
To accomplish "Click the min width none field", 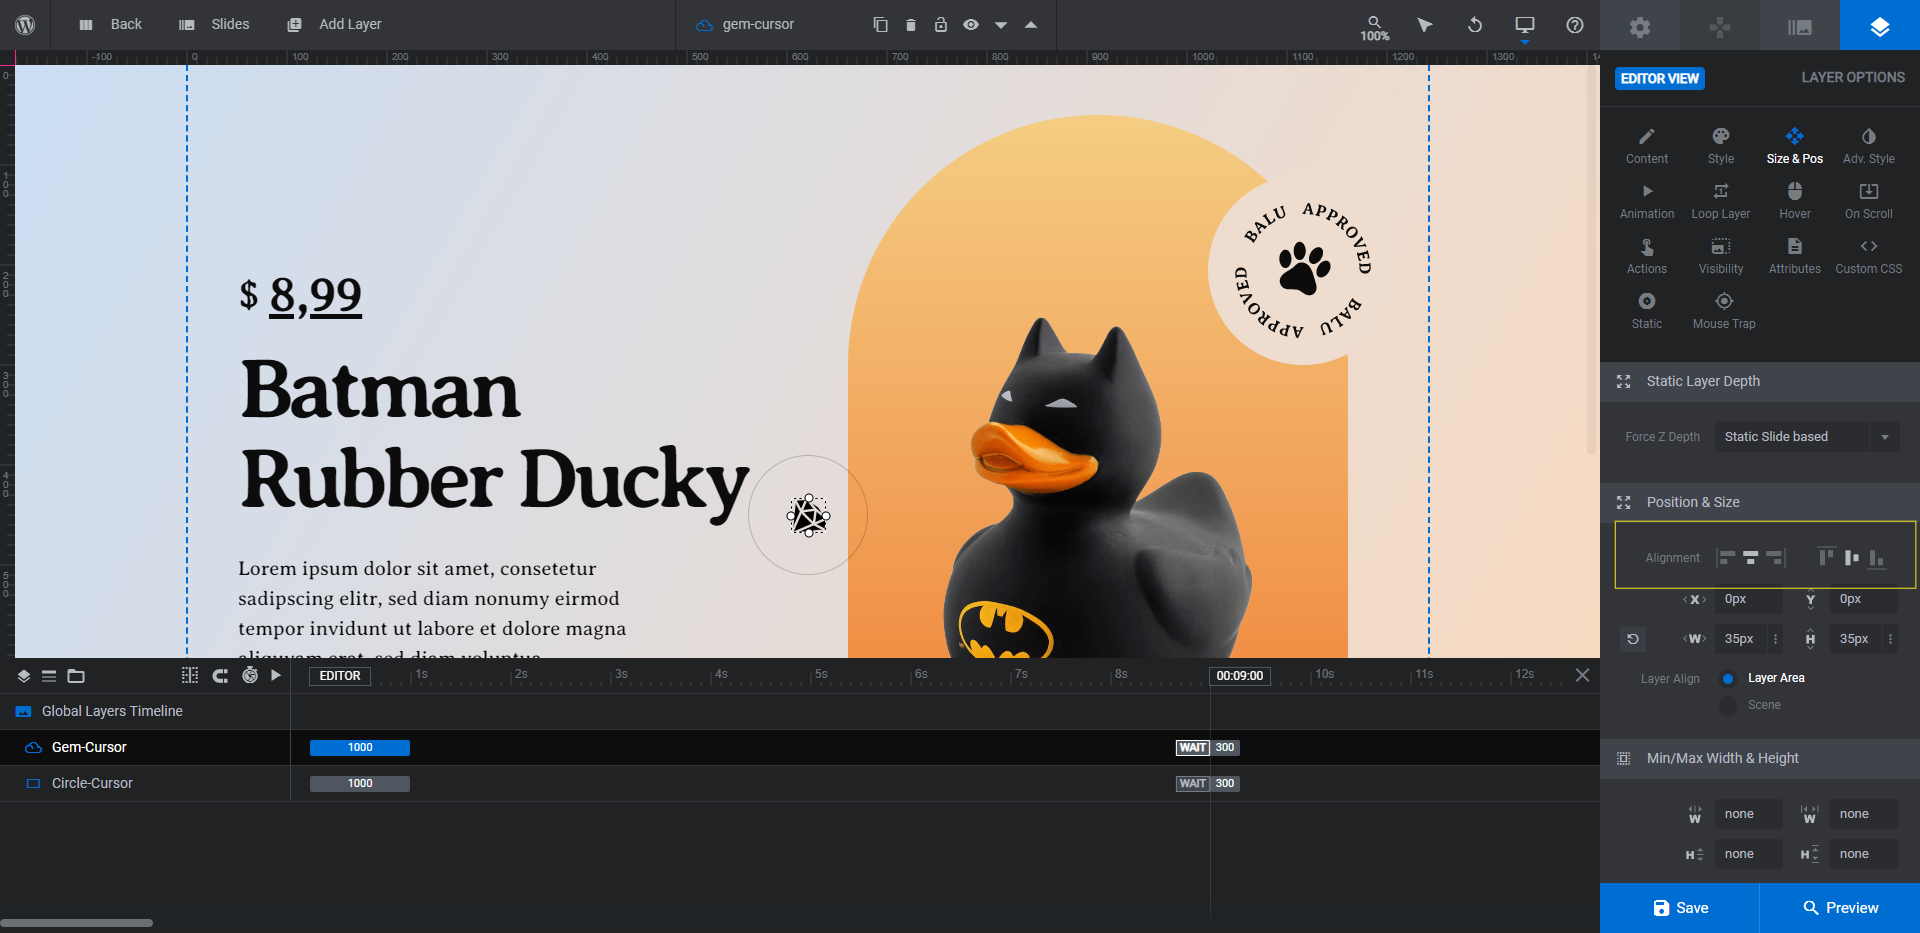I will (x=1748, y=814).
